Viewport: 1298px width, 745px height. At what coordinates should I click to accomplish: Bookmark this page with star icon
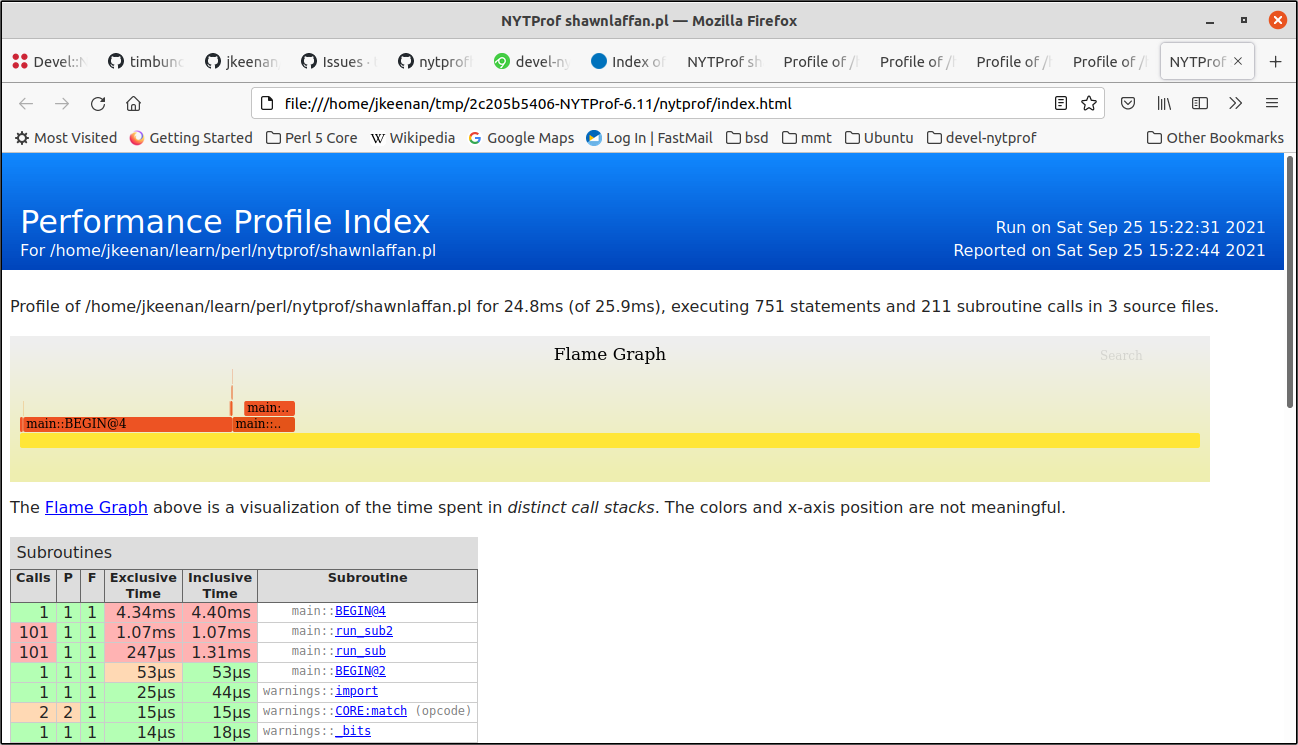pos(1089,103)
